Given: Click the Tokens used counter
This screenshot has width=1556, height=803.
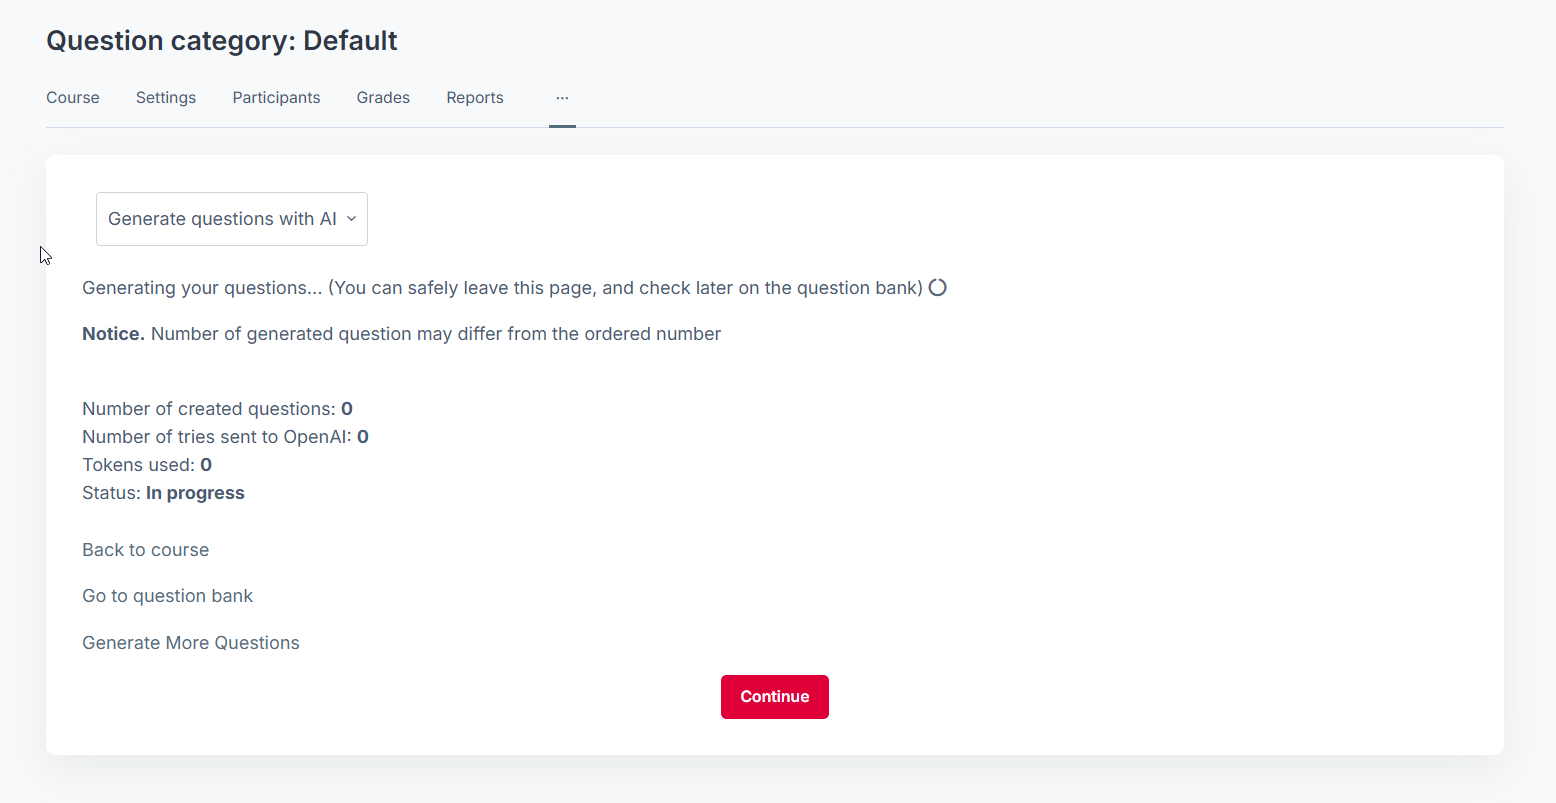Looking at the screenshot, I should pos(147,465).
